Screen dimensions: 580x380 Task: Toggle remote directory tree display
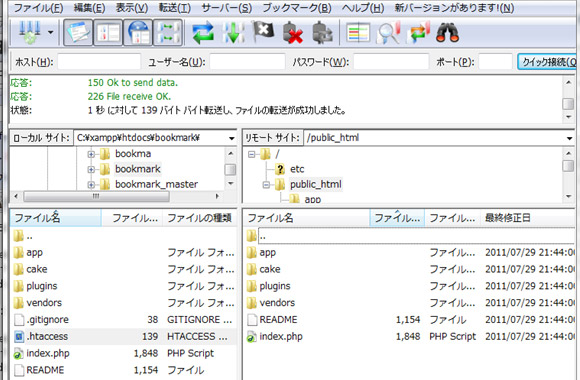pyautogui.click(x=138, y=33)
